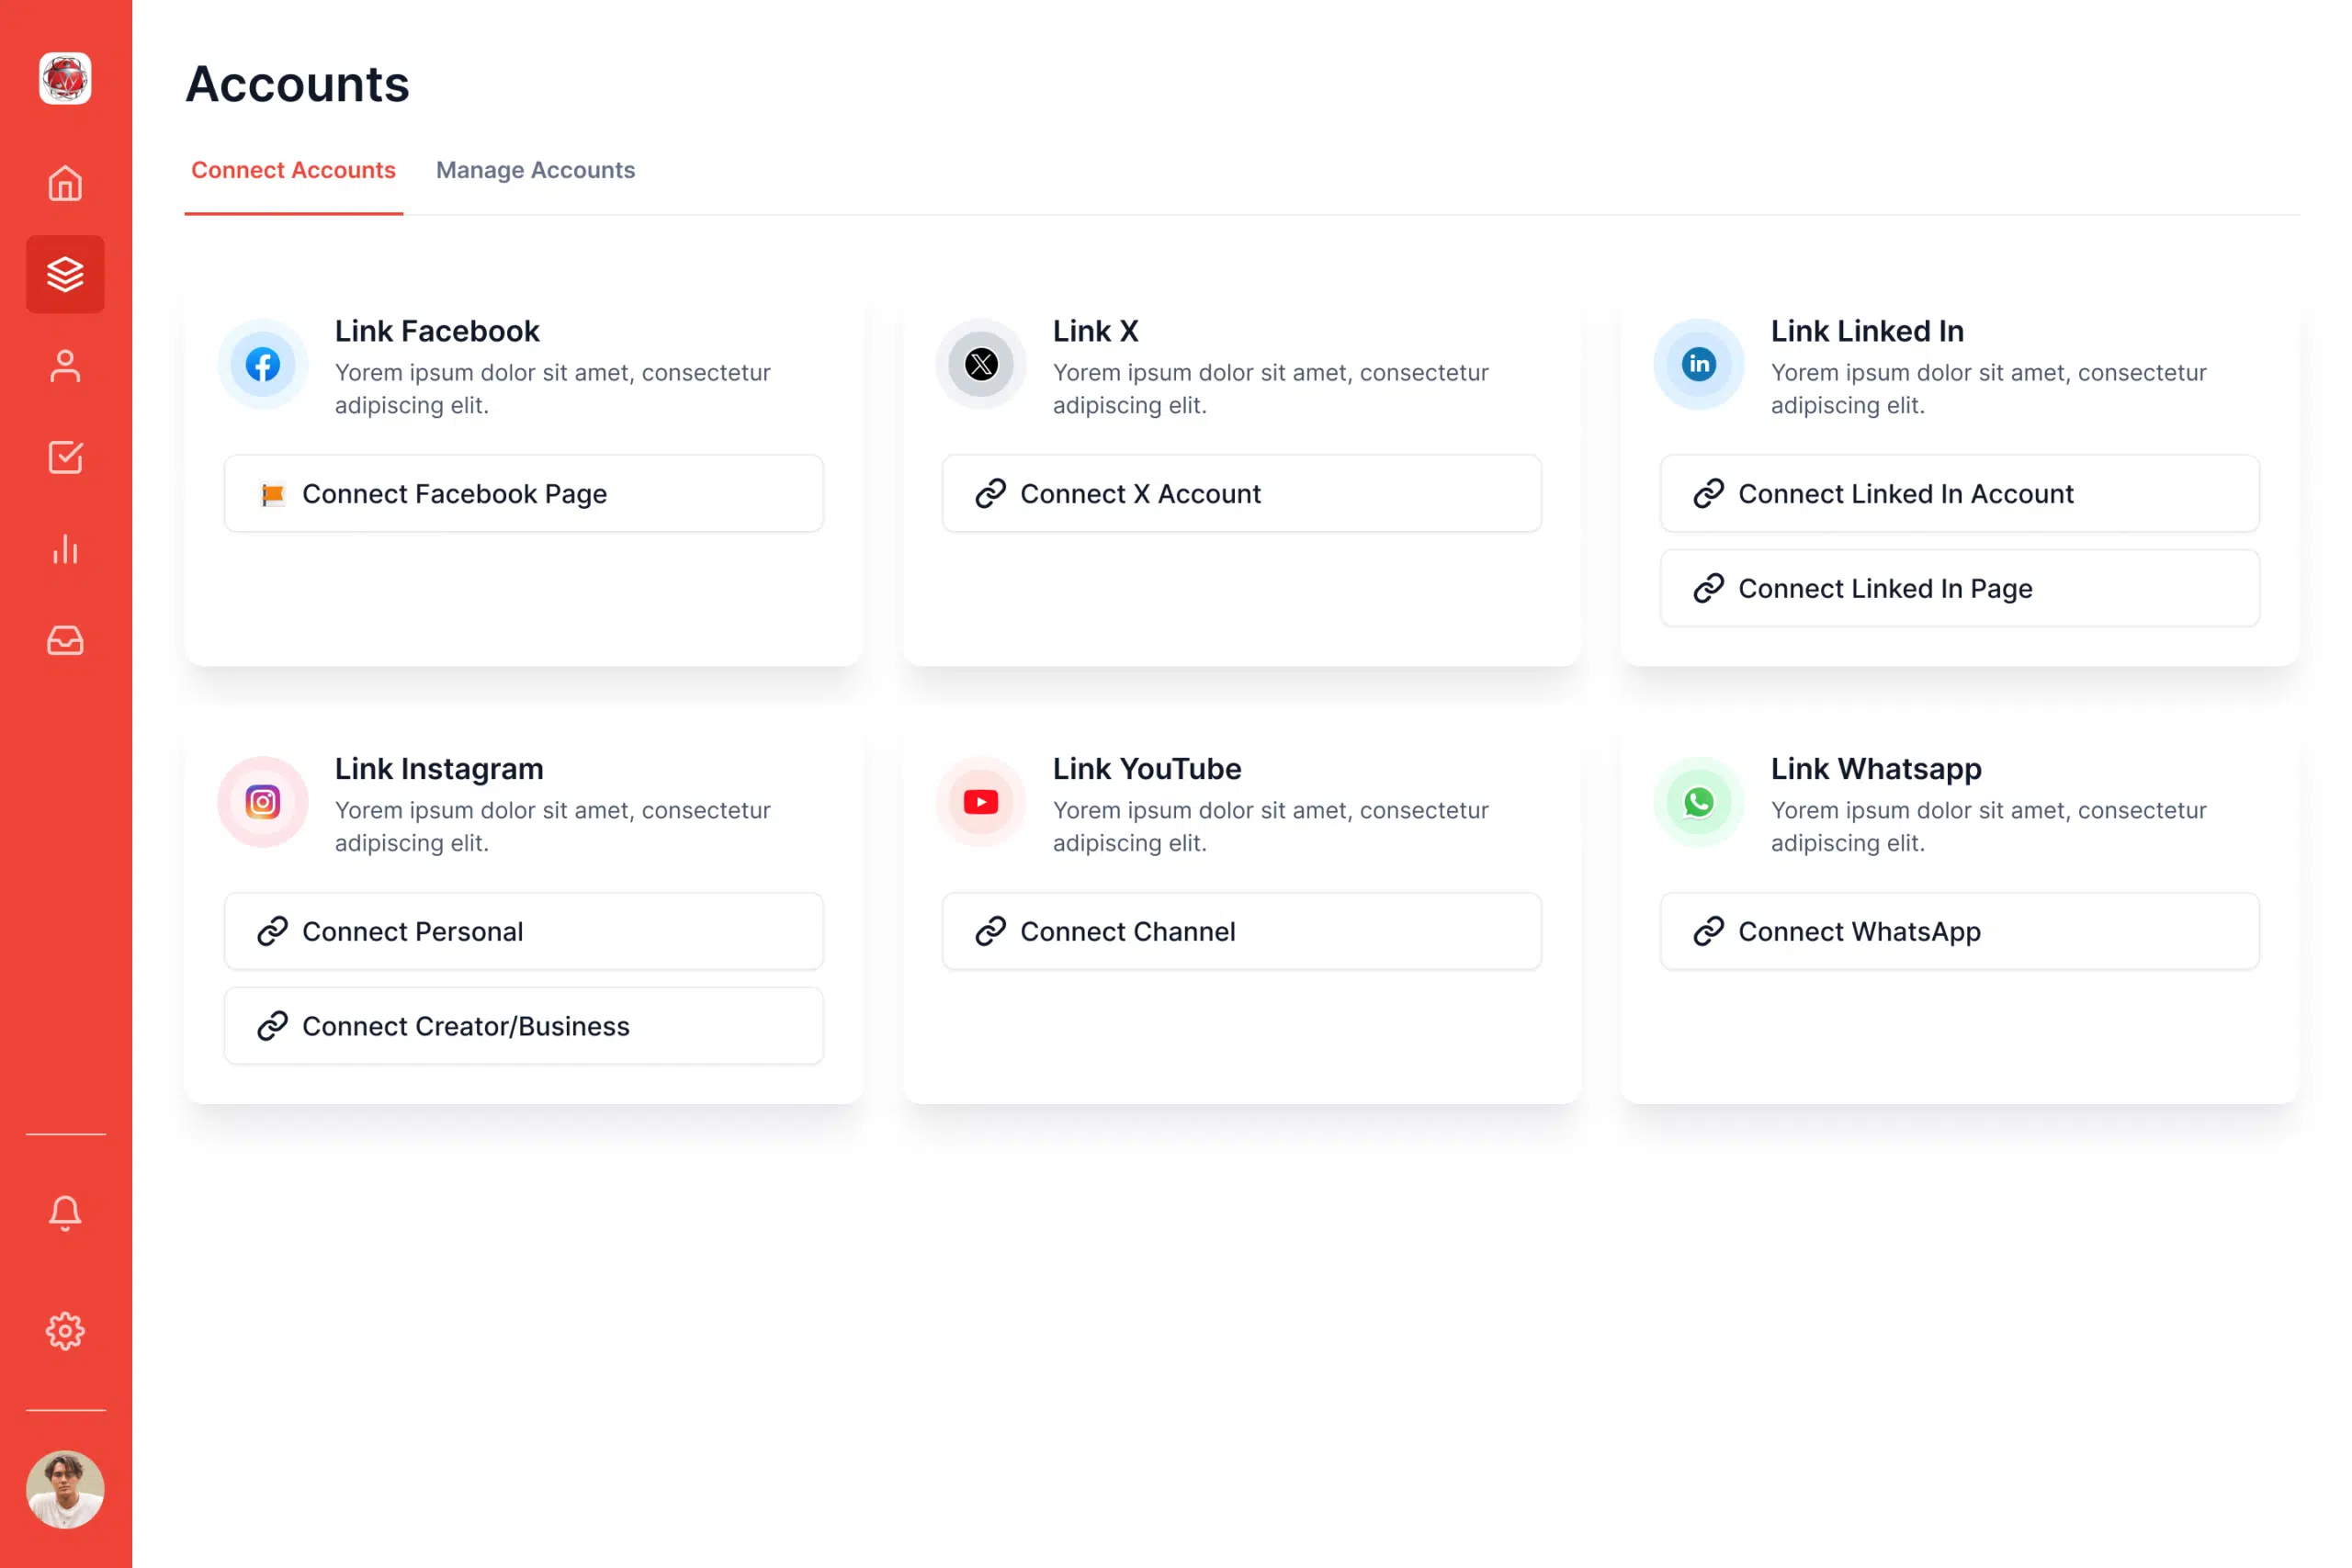Open the Home icon in sidebar
Screen dimensions: 2352x1568
coord(65,184)
